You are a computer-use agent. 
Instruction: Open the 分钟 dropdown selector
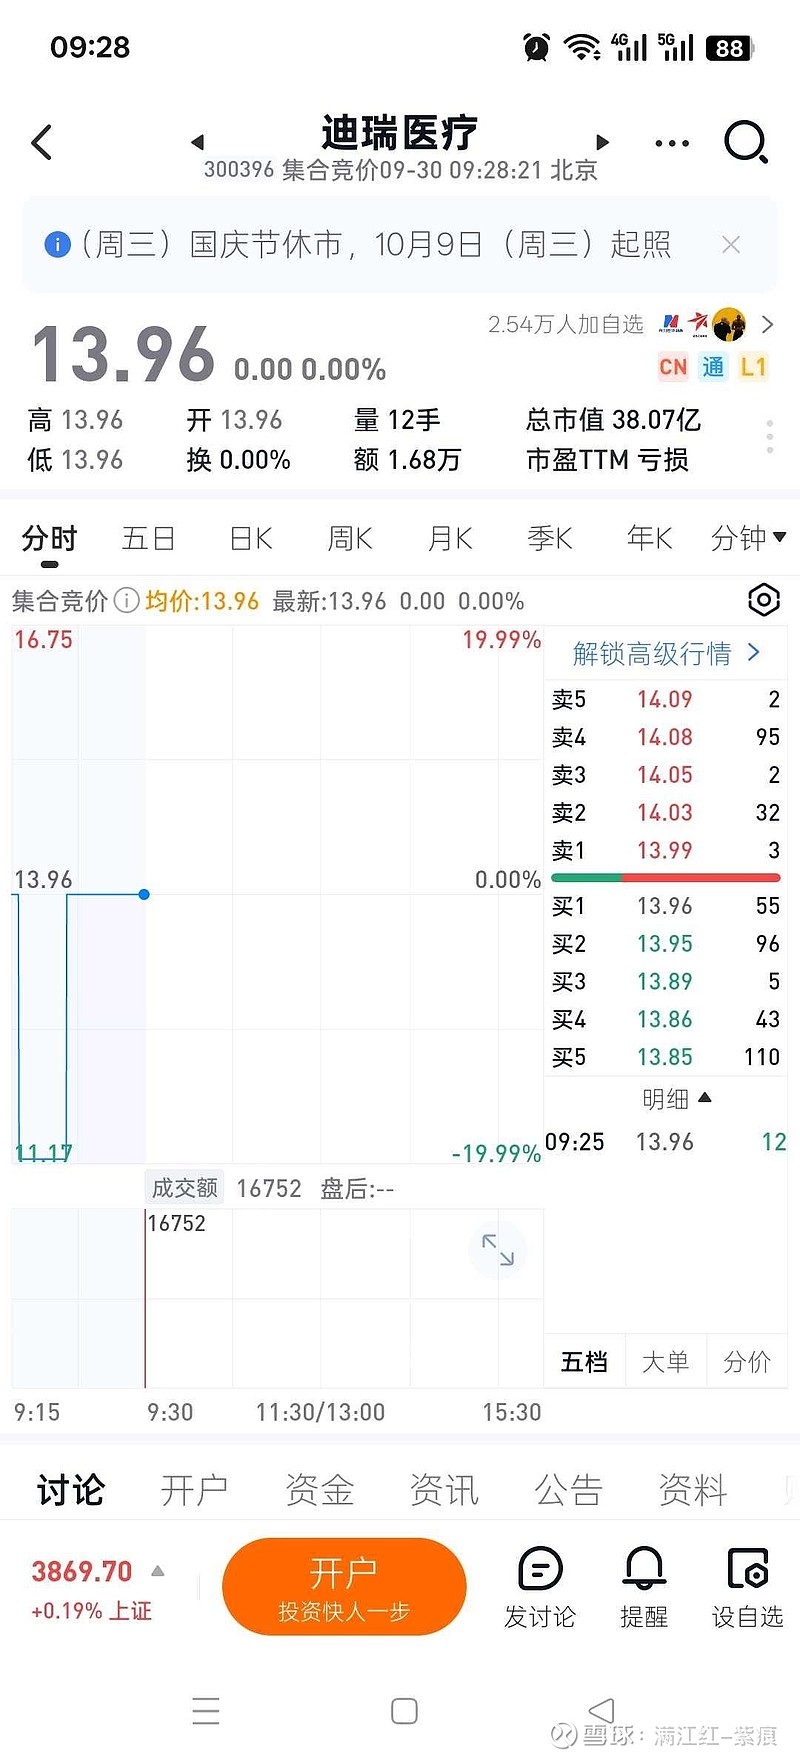tap(747, 539)
